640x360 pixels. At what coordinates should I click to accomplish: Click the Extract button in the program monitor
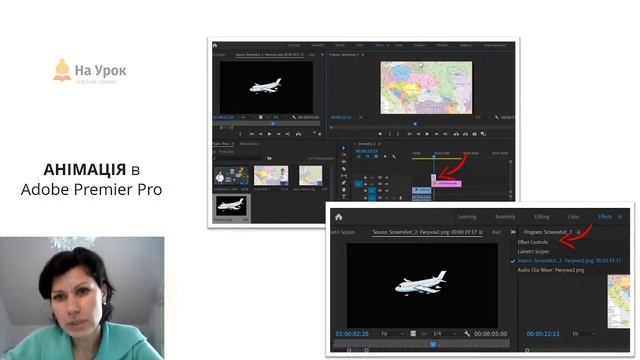465,134
